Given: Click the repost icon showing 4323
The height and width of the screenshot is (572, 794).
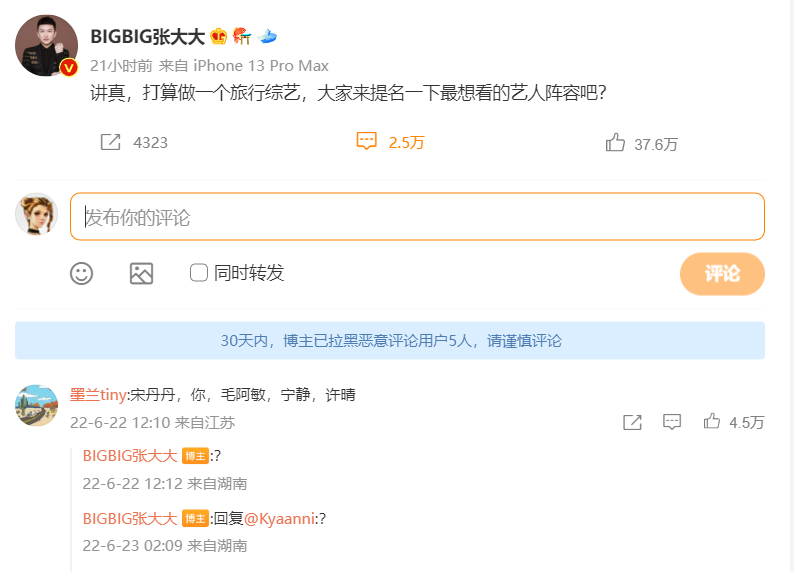Looking at the screenshot, I should pyautogui.click(x=111, y=143).
